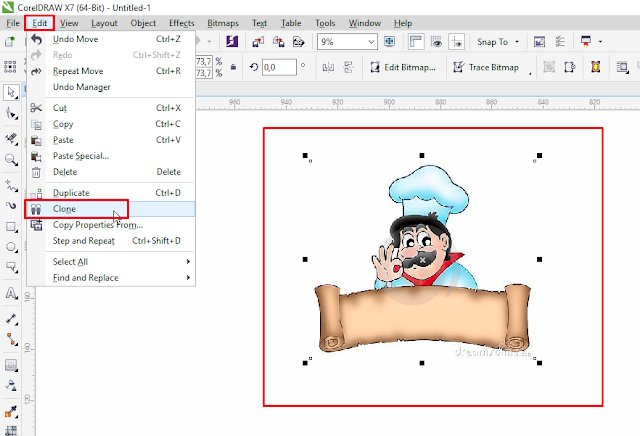Open the Text menu
The width and height of the screenshot is (640, 436).
click(259, 23)
